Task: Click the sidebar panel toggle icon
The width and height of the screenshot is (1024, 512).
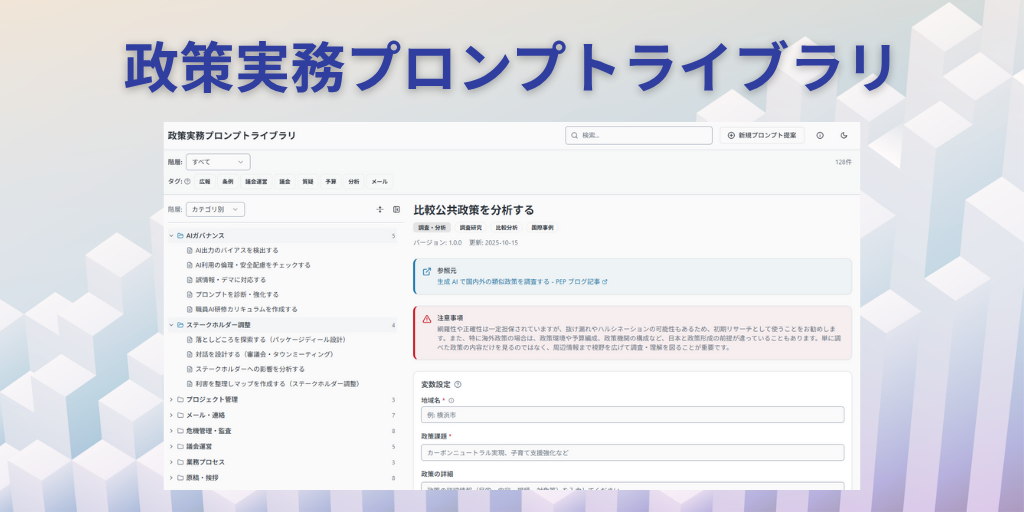Action: click(x=396, y=210)
